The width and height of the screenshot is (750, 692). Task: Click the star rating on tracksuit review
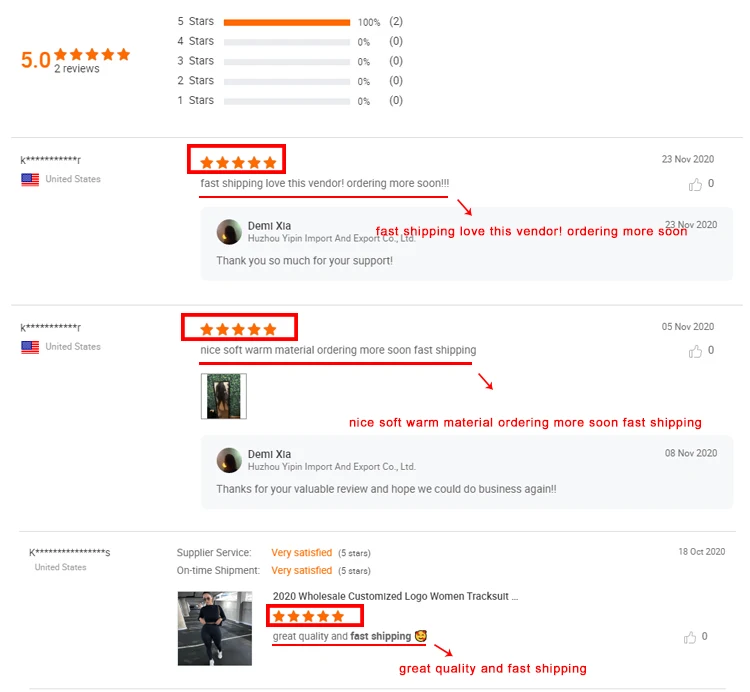[x=308, y=616]
